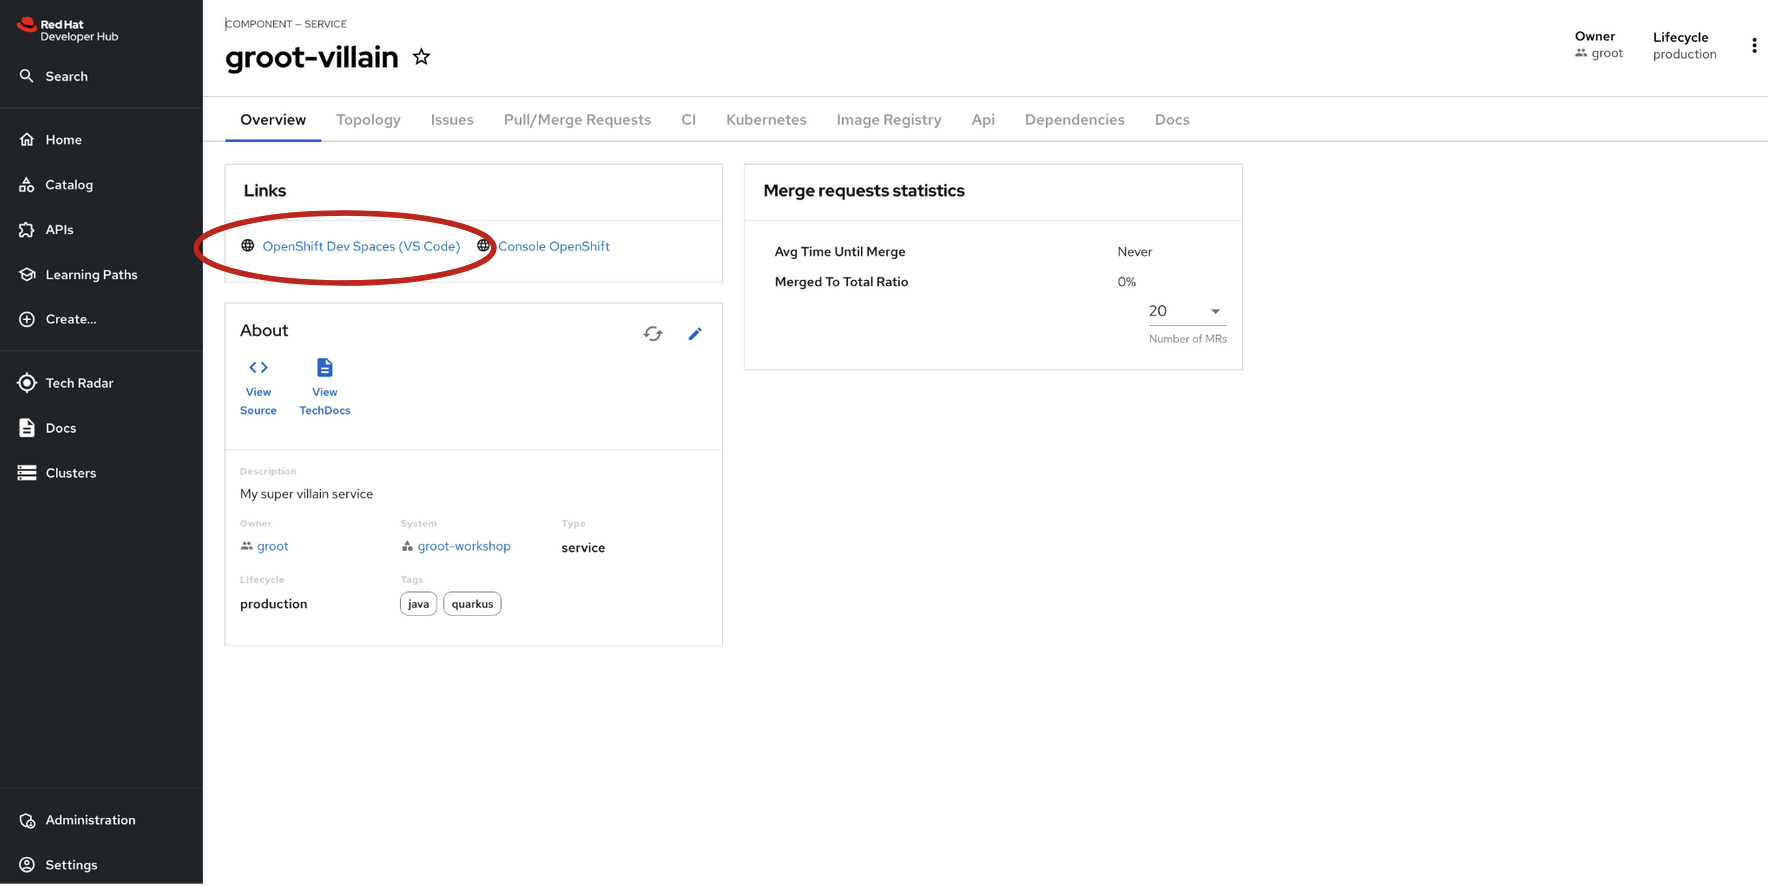The image size is (1768, 886).
Task: Open the groot owner link in About
Action: pyautogui.click(x=272, y=546)
